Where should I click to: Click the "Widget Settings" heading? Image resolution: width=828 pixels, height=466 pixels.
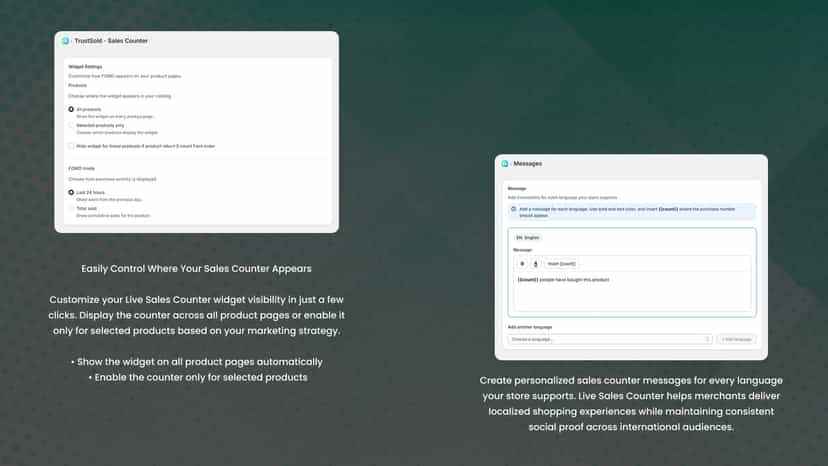pyautogui.click(x=85, y=67)
